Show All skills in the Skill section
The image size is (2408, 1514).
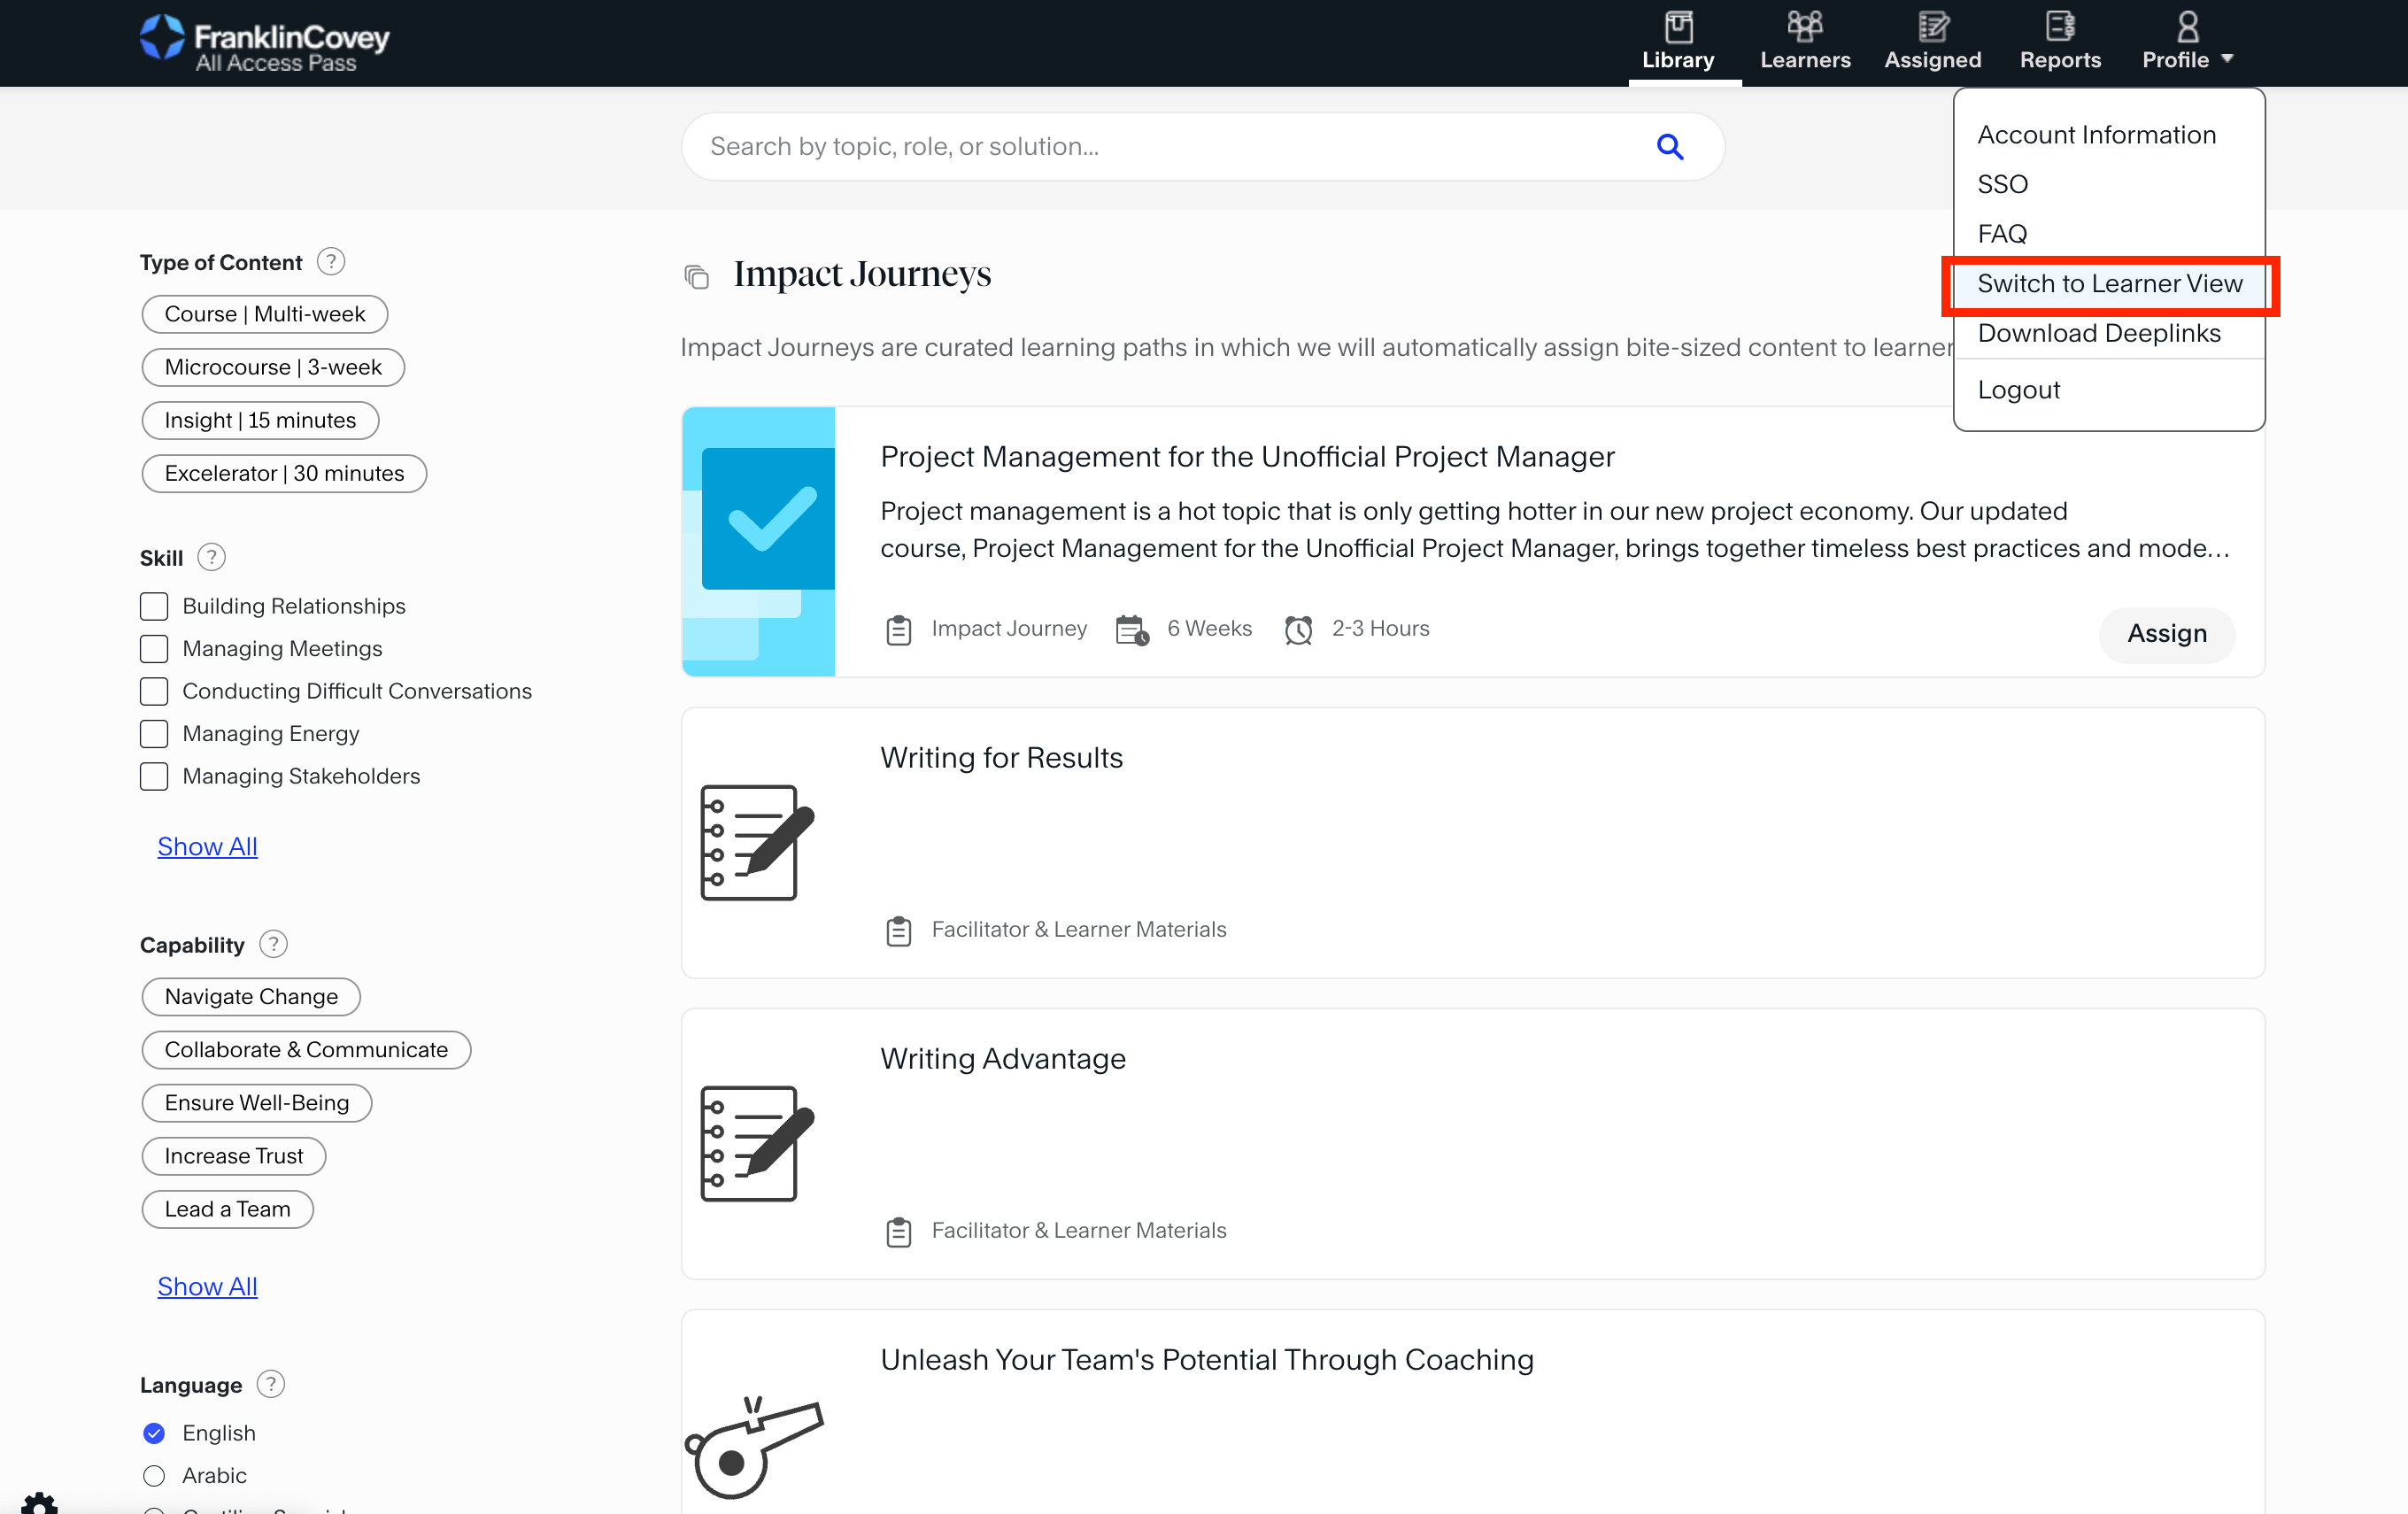pyautogui.click(x=207, y=846)
